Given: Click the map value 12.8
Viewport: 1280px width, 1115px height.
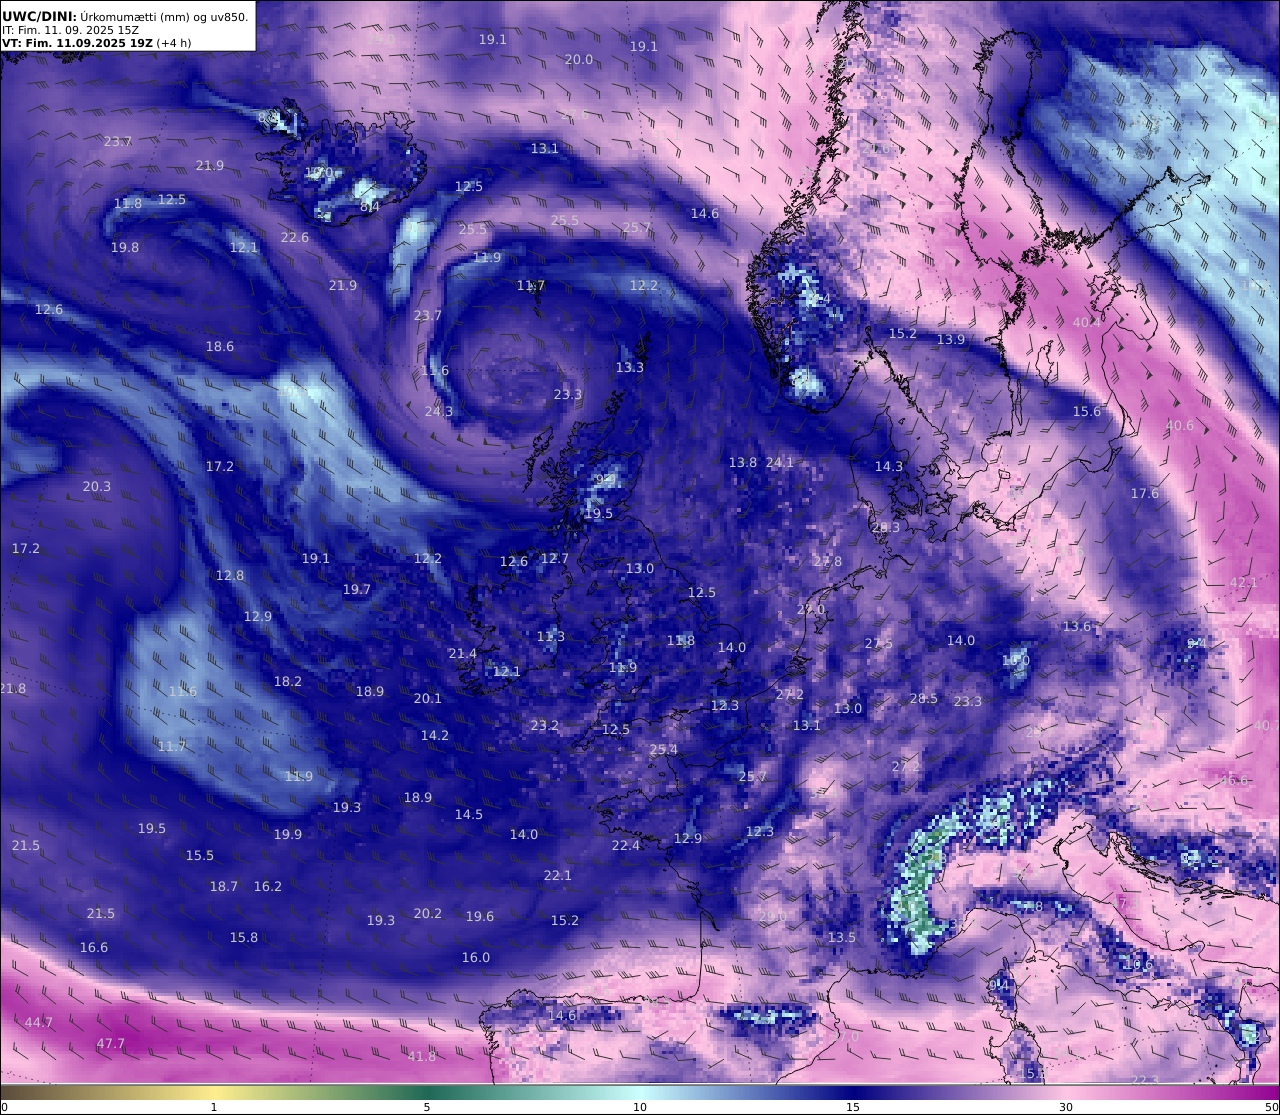Looking at the screenshot, I should pos(230,576).
